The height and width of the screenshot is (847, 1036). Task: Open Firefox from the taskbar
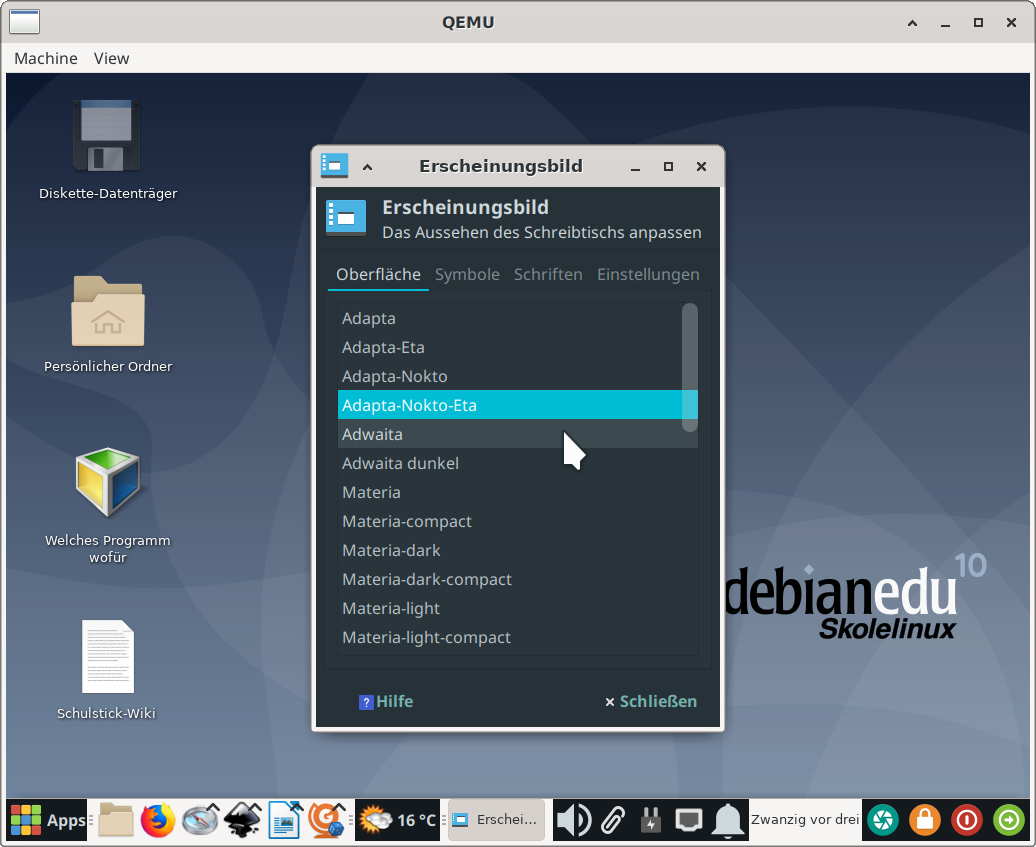(157, 820)
